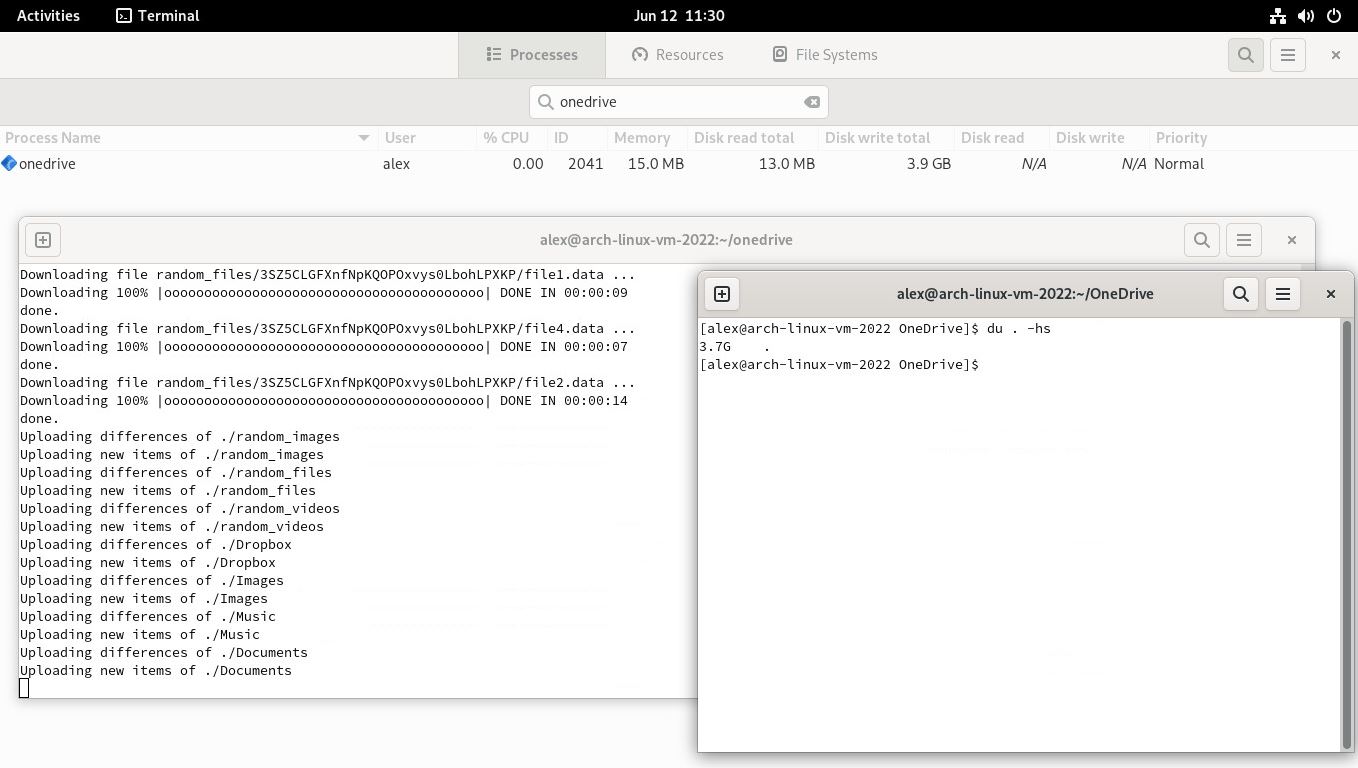Screen dimensions: 1358x768
Task: Switch to the Resources tab
Action: [x=678, y=55]
